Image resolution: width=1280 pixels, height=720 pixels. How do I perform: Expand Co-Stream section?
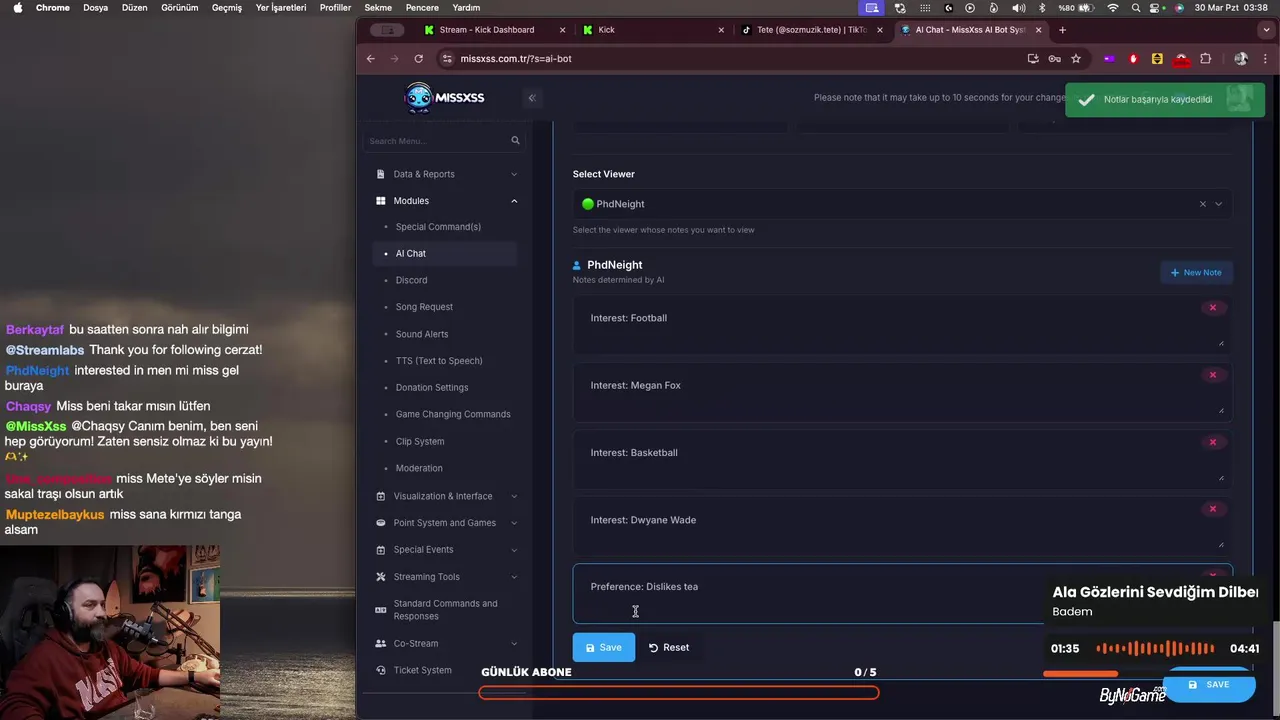coord(446,644)
